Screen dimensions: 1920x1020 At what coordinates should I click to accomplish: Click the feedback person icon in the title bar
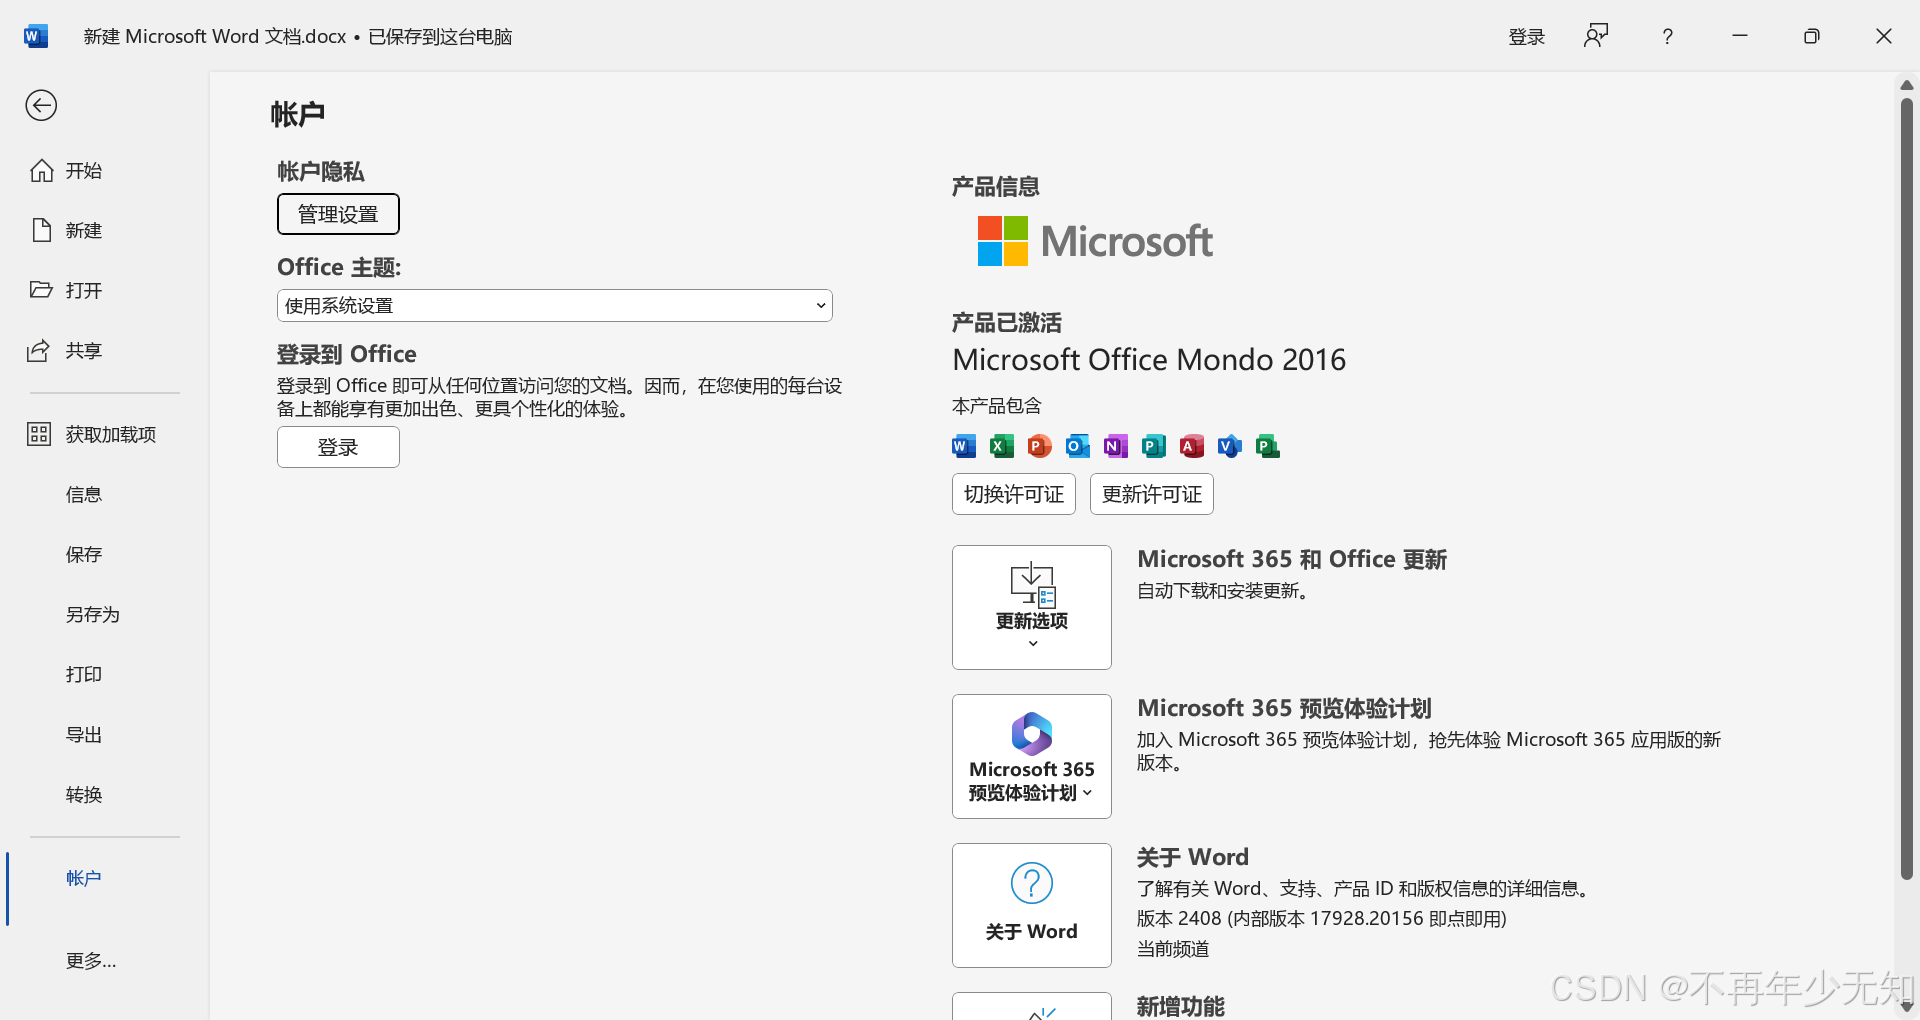point(1596,36)
